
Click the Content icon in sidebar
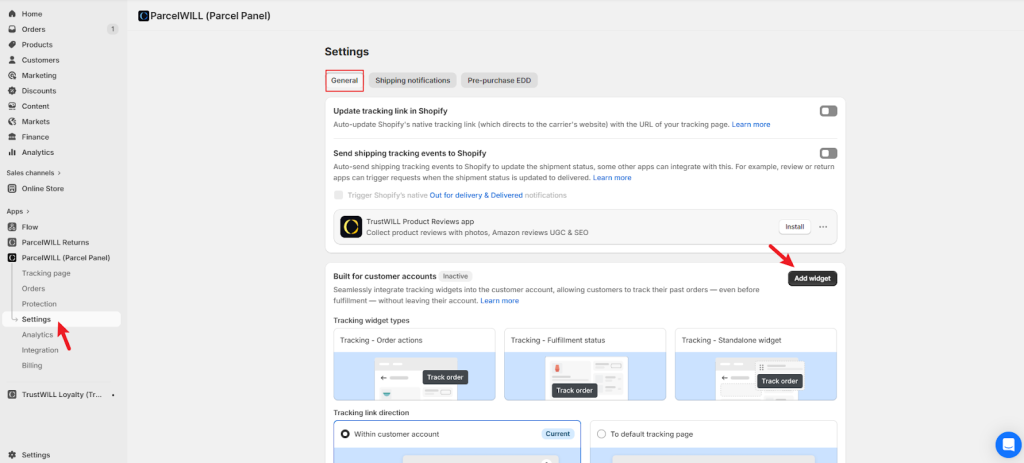(12, 106)
